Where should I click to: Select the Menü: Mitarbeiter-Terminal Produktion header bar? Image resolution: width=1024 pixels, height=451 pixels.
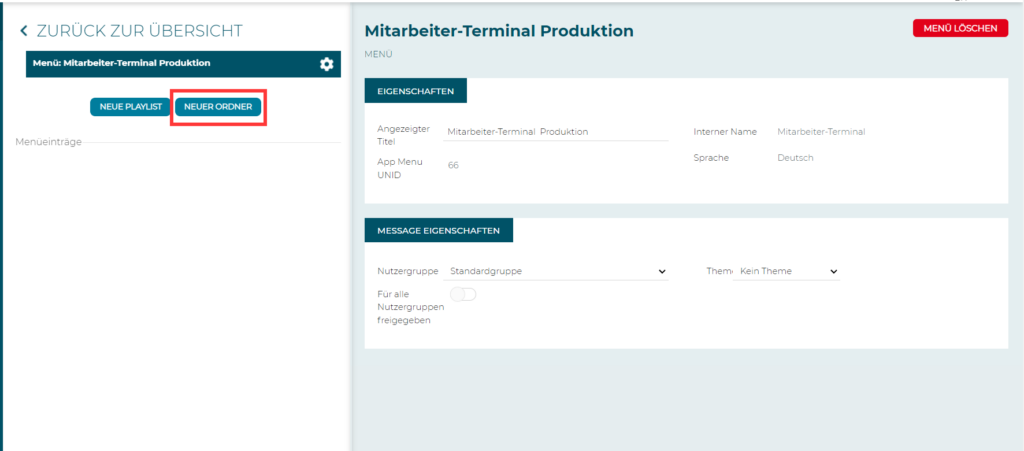click(183, 64)
